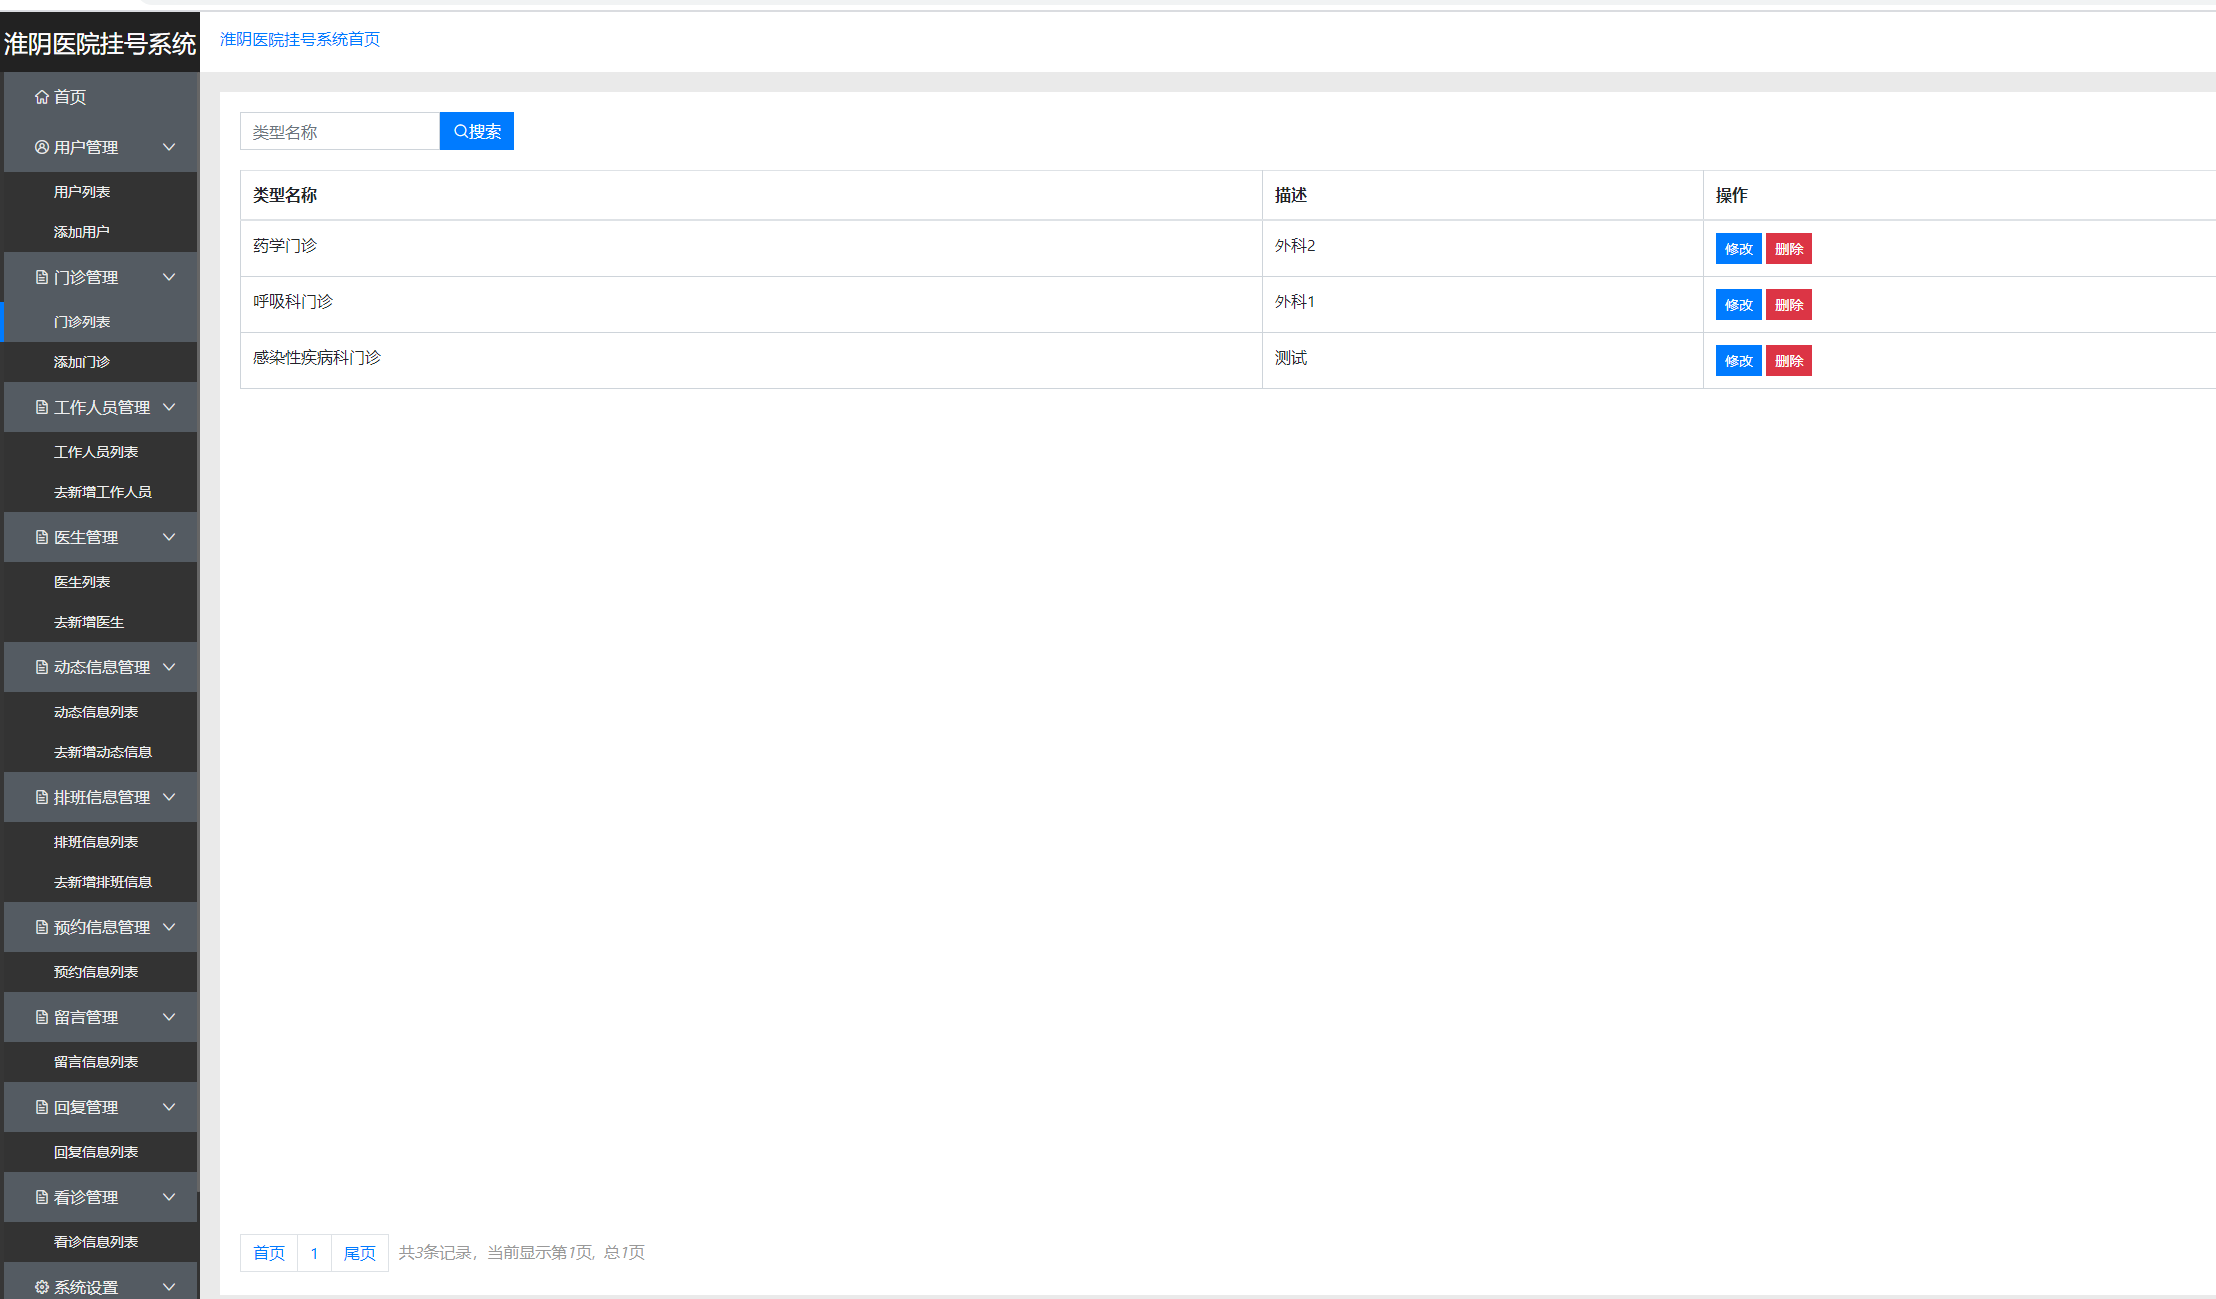Click the home icon beside 首页

click(x=42, y=97)
